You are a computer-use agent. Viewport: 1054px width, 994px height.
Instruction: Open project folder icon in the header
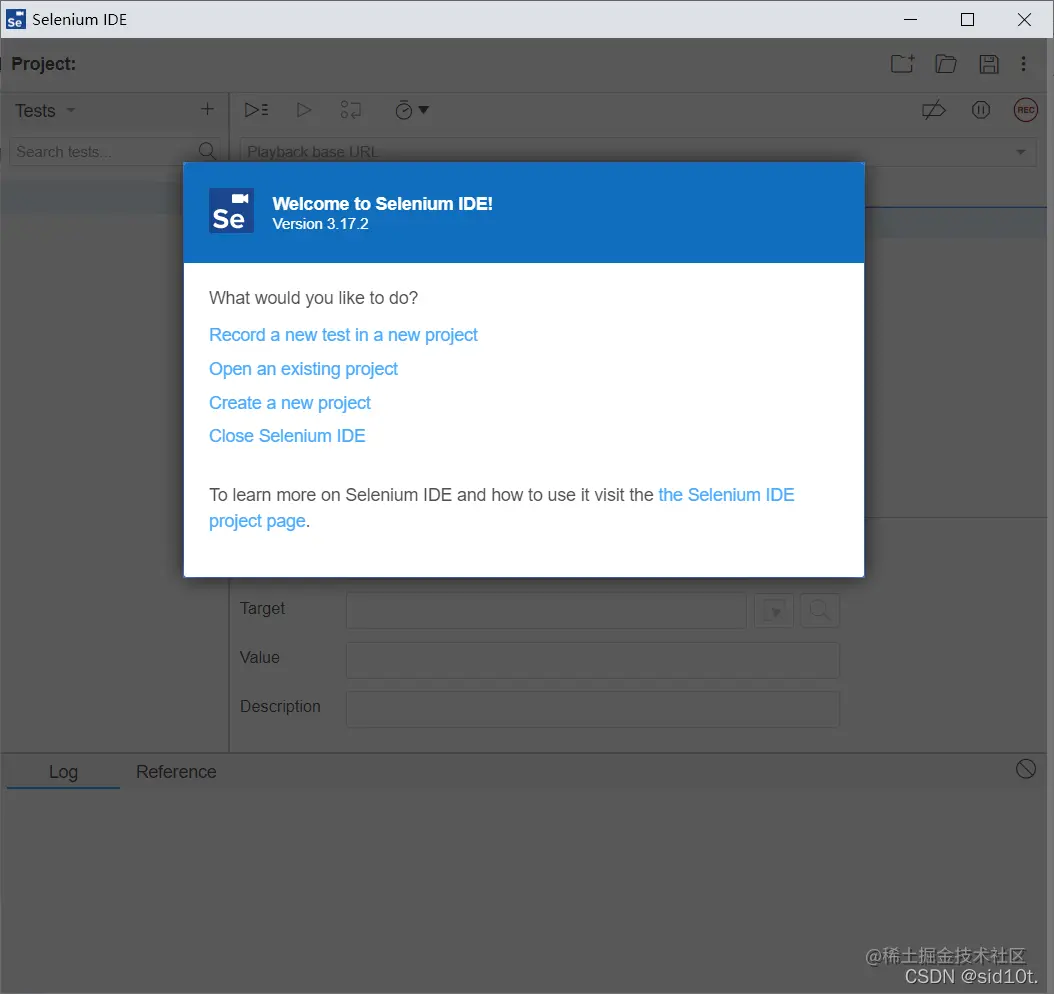click(946, 64)
